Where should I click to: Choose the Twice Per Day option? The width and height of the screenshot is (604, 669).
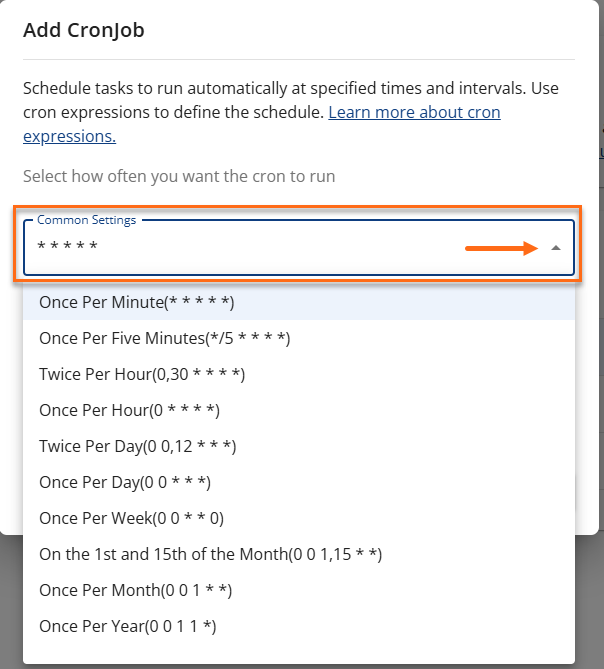pos(138,446)
